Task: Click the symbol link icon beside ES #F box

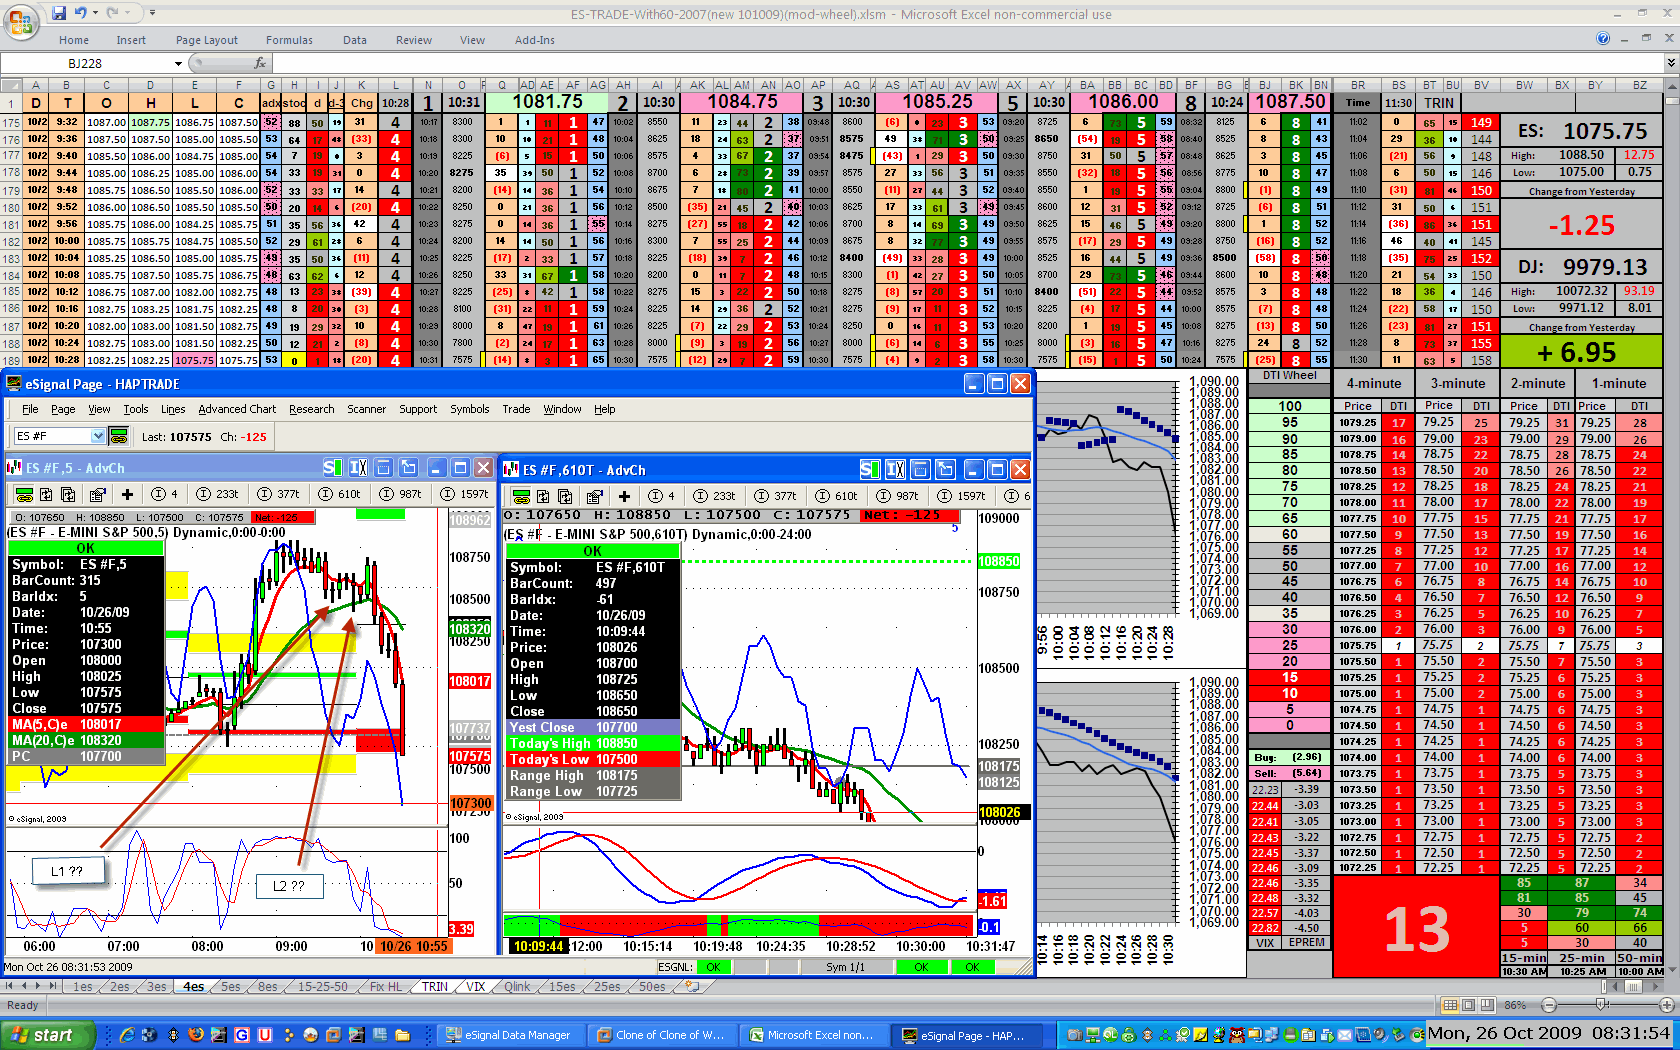Action: [x=119, y=436]
